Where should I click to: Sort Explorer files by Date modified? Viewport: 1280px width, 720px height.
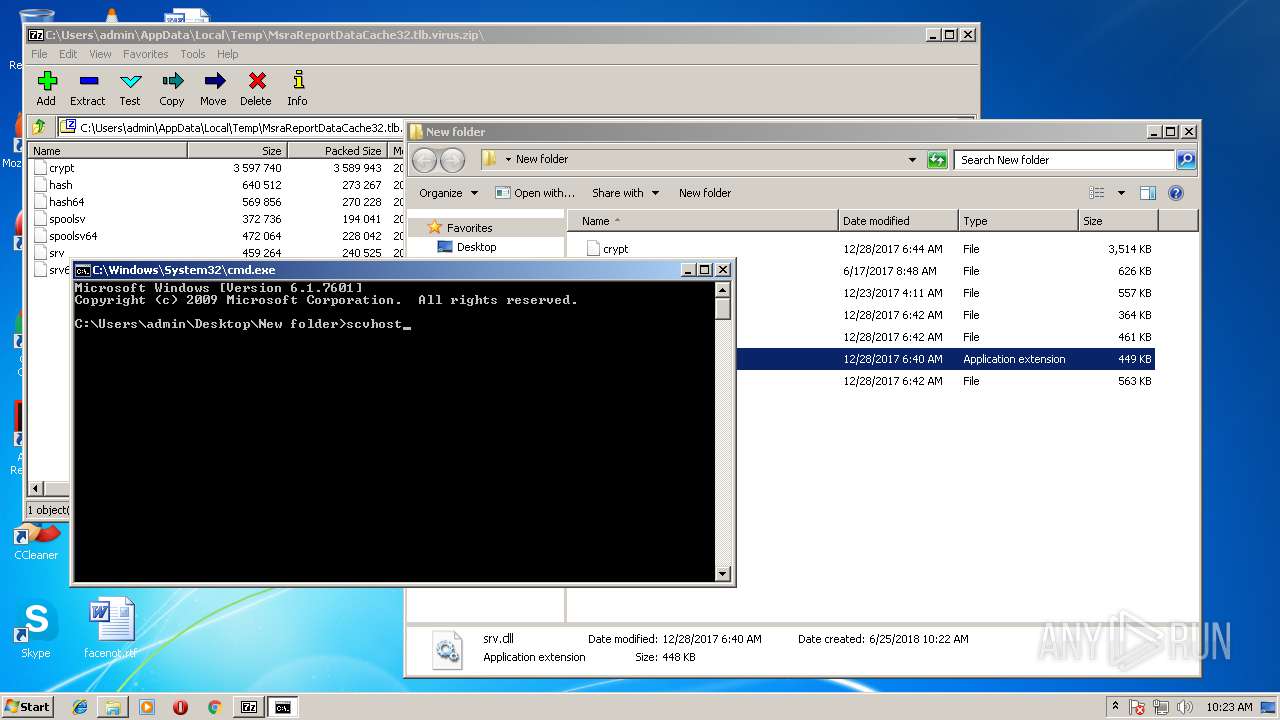coord(896,221)
